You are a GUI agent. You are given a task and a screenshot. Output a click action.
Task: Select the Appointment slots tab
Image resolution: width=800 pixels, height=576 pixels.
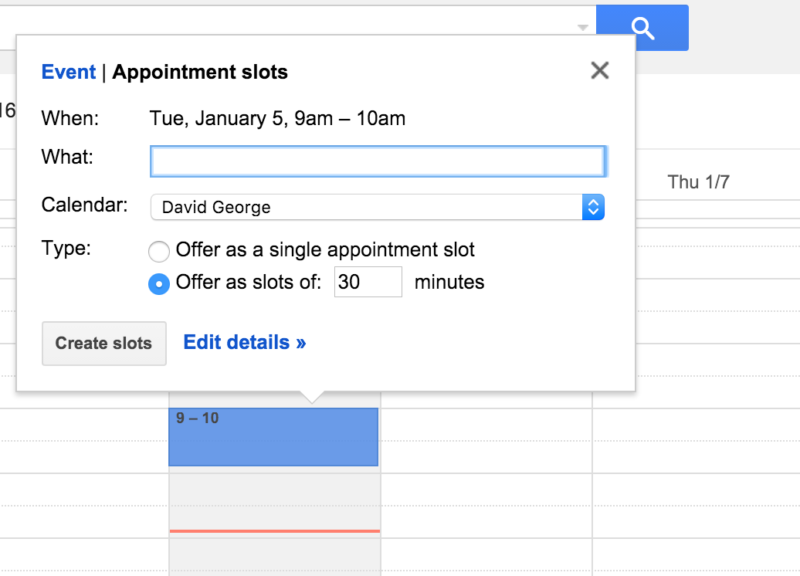200,72
